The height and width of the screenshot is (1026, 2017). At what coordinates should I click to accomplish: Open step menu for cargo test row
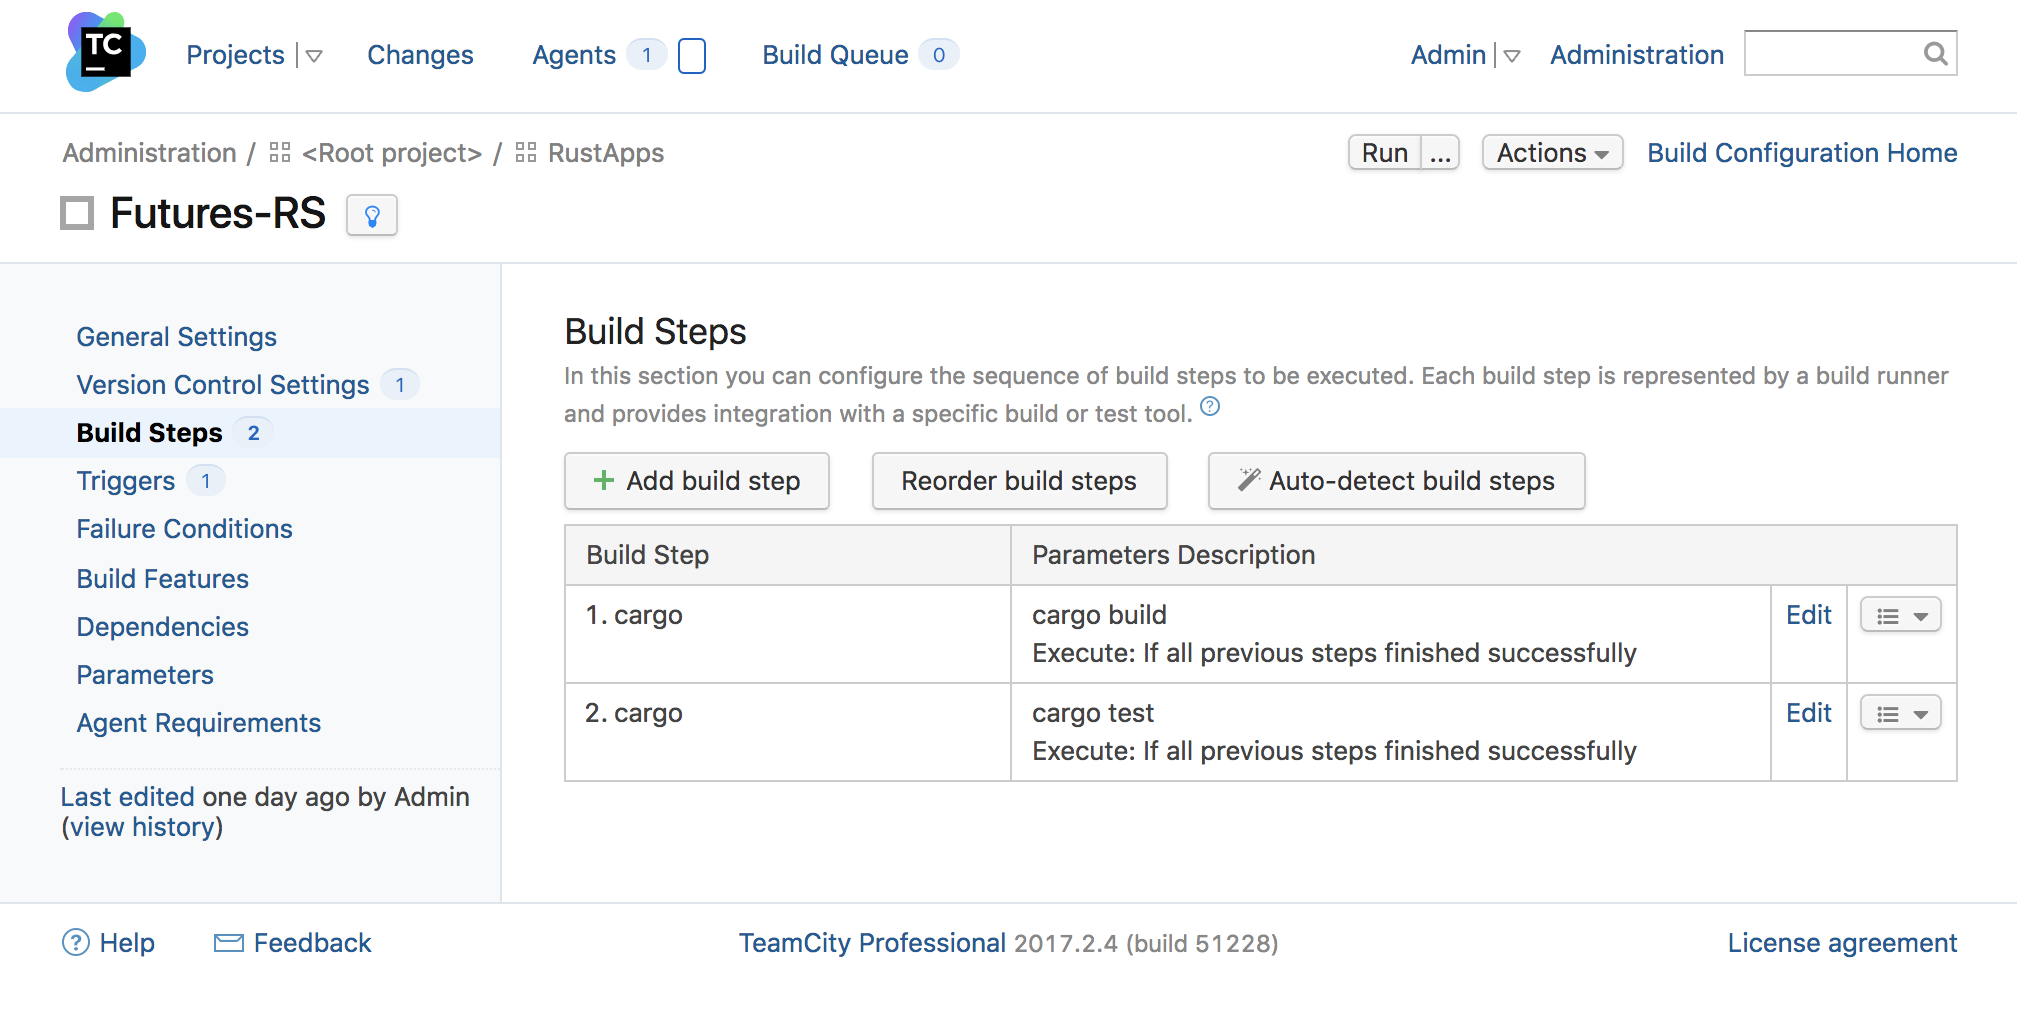coord(1900,713)
